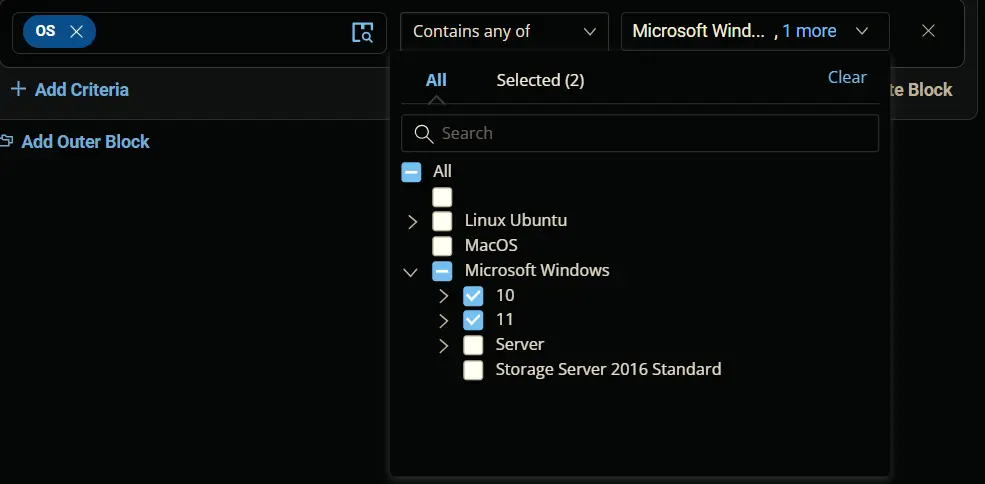
Task: Check the MacOS checkbox
Action: pyautogui.click(x=442, y=245)
